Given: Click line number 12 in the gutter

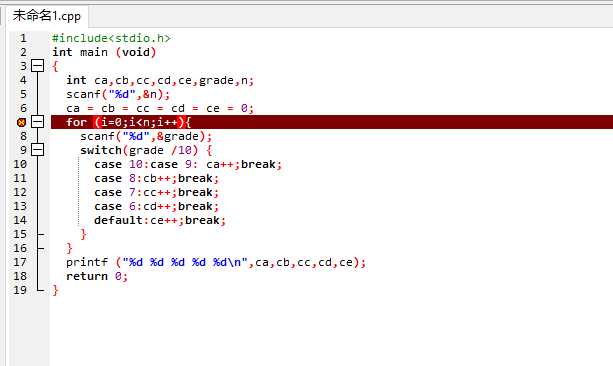Looking at the screenshot, I should point(20,192).
